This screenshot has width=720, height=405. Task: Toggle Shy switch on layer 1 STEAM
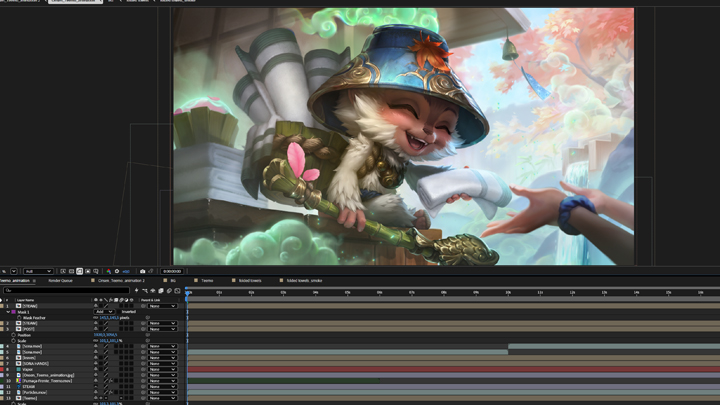(96, 306)
